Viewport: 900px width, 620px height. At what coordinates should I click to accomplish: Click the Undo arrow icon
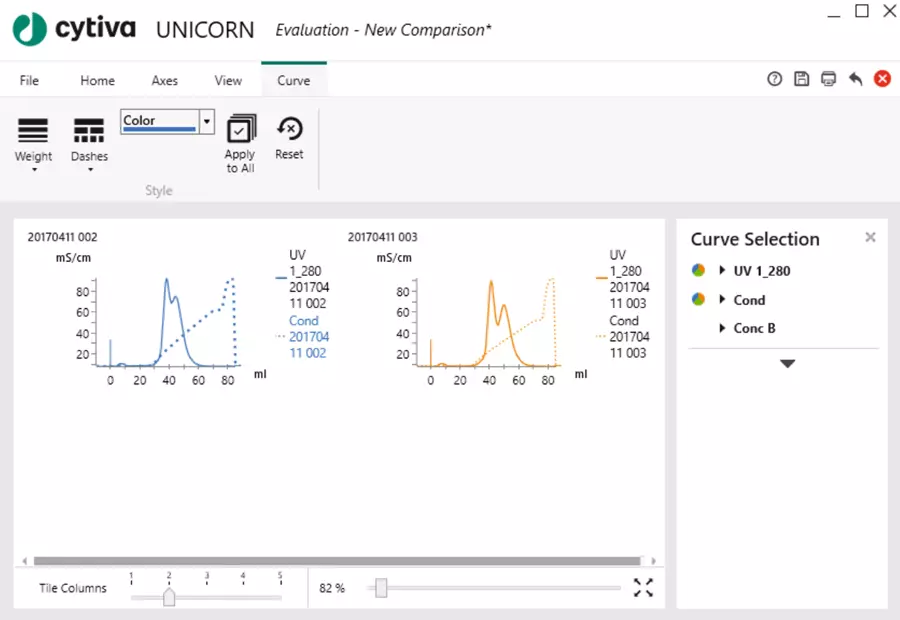coord(856,78)
